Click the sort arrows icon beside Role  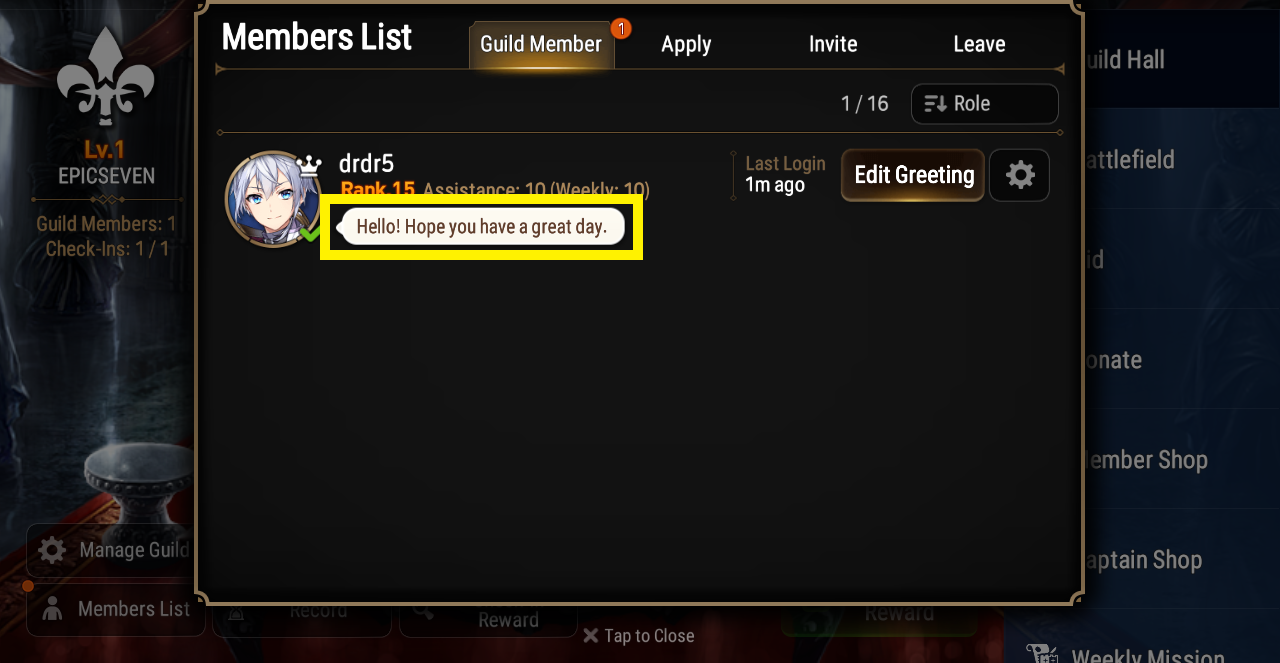935,104
